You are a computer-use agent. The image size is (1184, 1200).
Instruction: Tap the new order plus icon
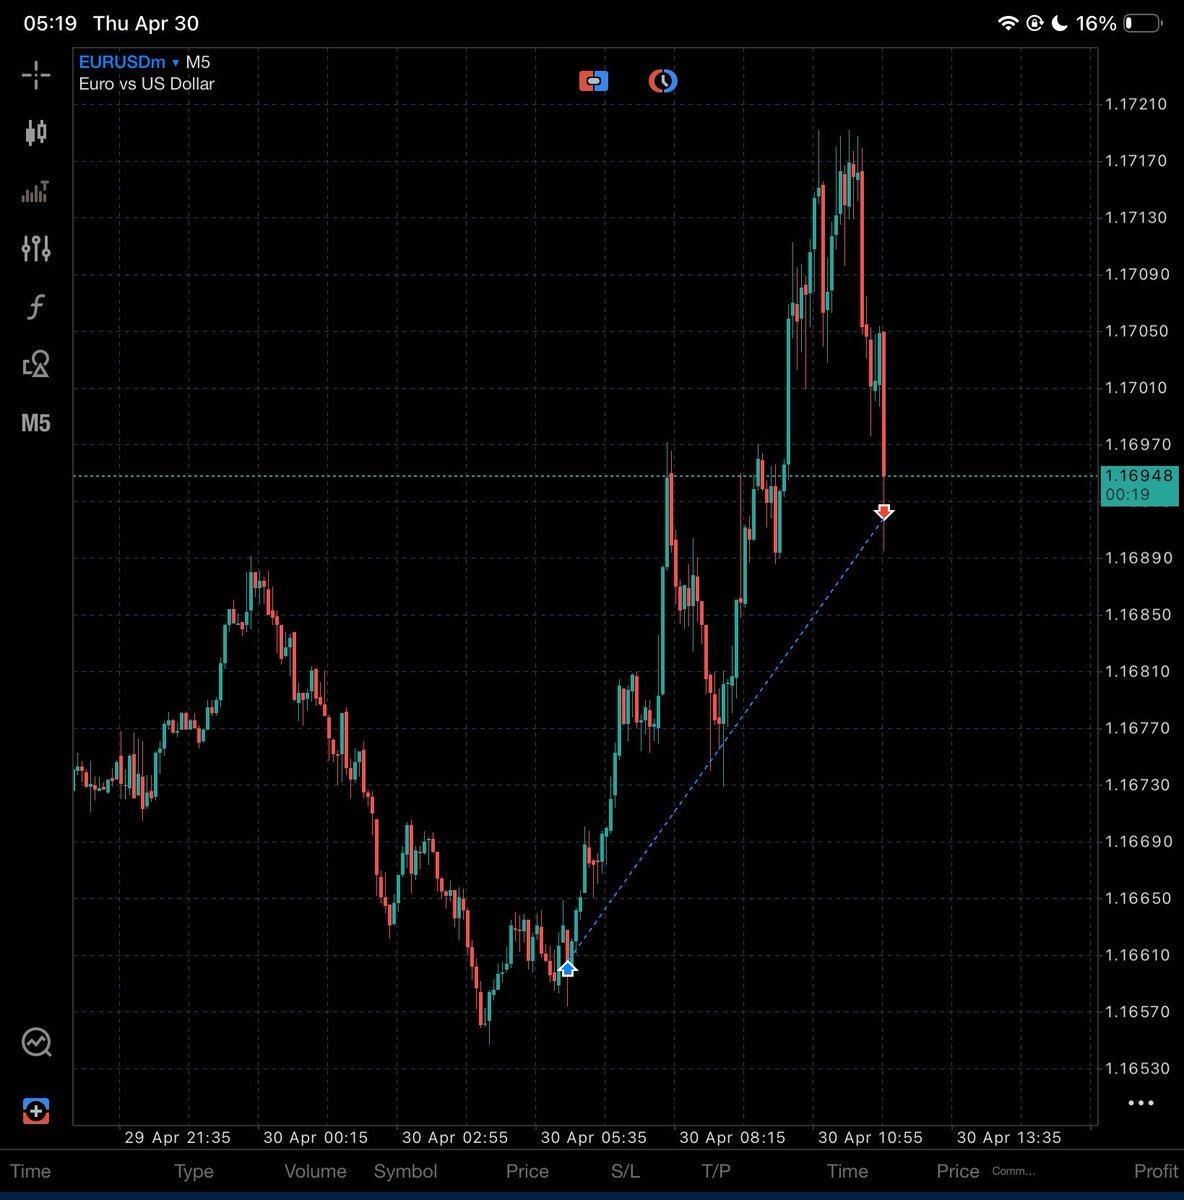pyautogui.click(x=36, y=1111)
